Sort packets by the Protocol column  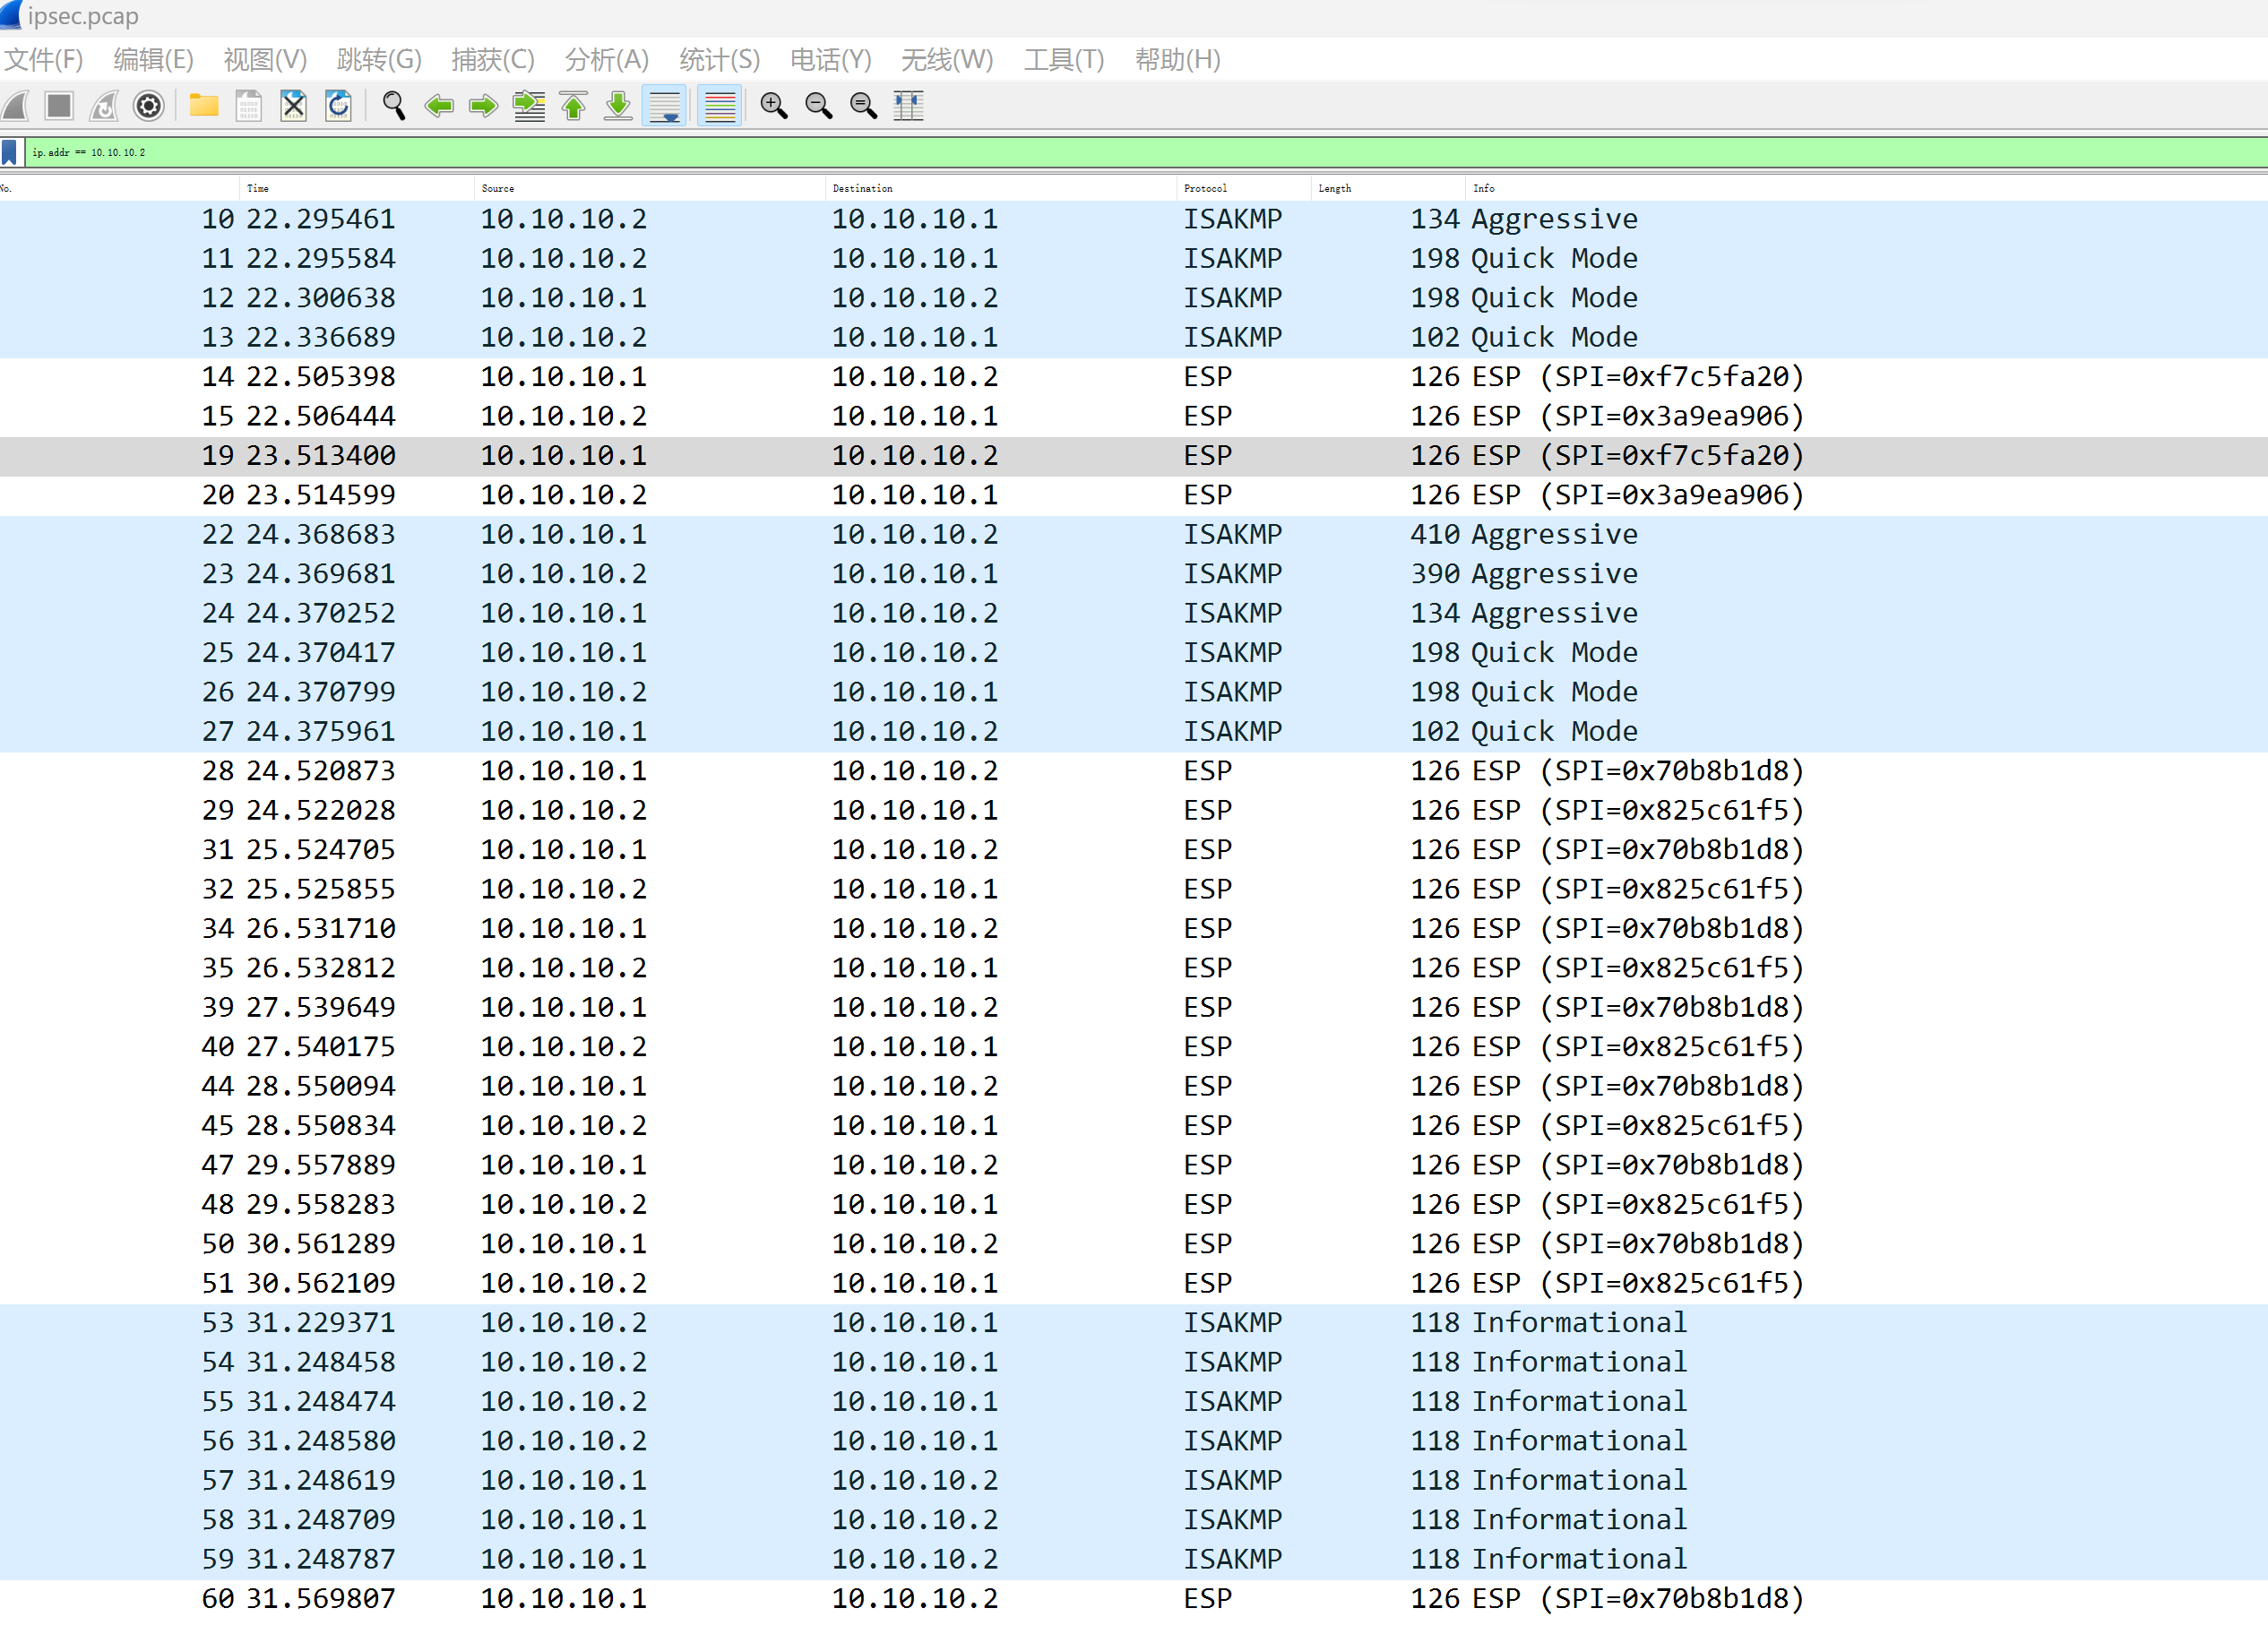[1205, 188]
